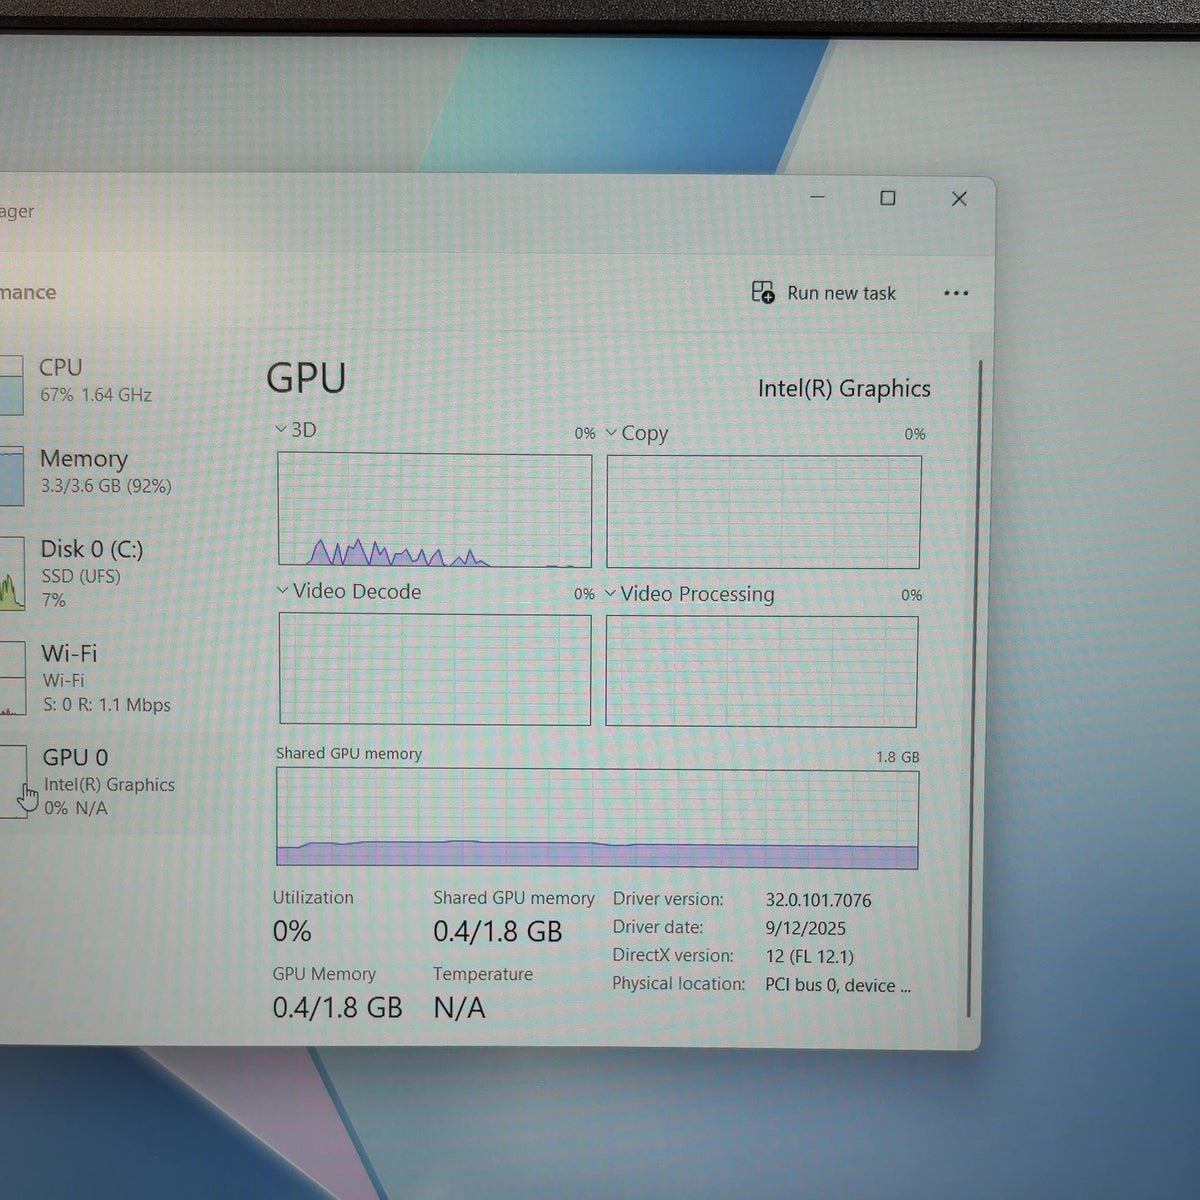Click the driver version value 32.0.101.7076

pyautogui.click(x=818, y=900)
